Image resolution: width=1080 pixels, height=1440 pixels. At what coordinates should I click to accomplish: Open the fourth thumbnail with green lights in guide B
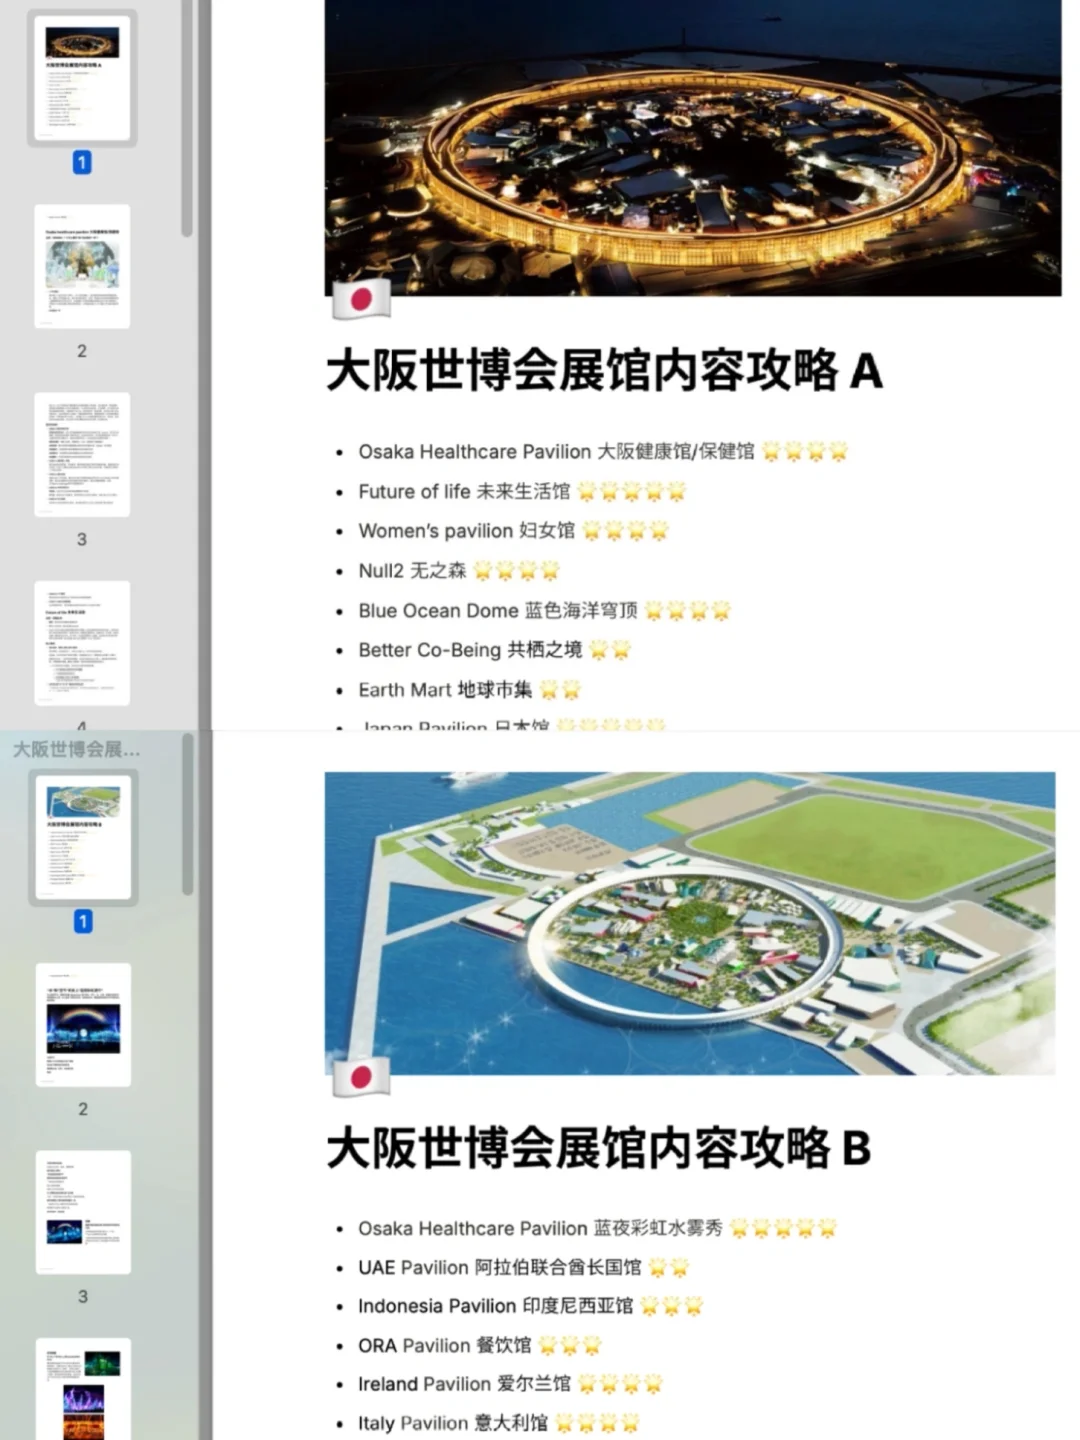83,1388
